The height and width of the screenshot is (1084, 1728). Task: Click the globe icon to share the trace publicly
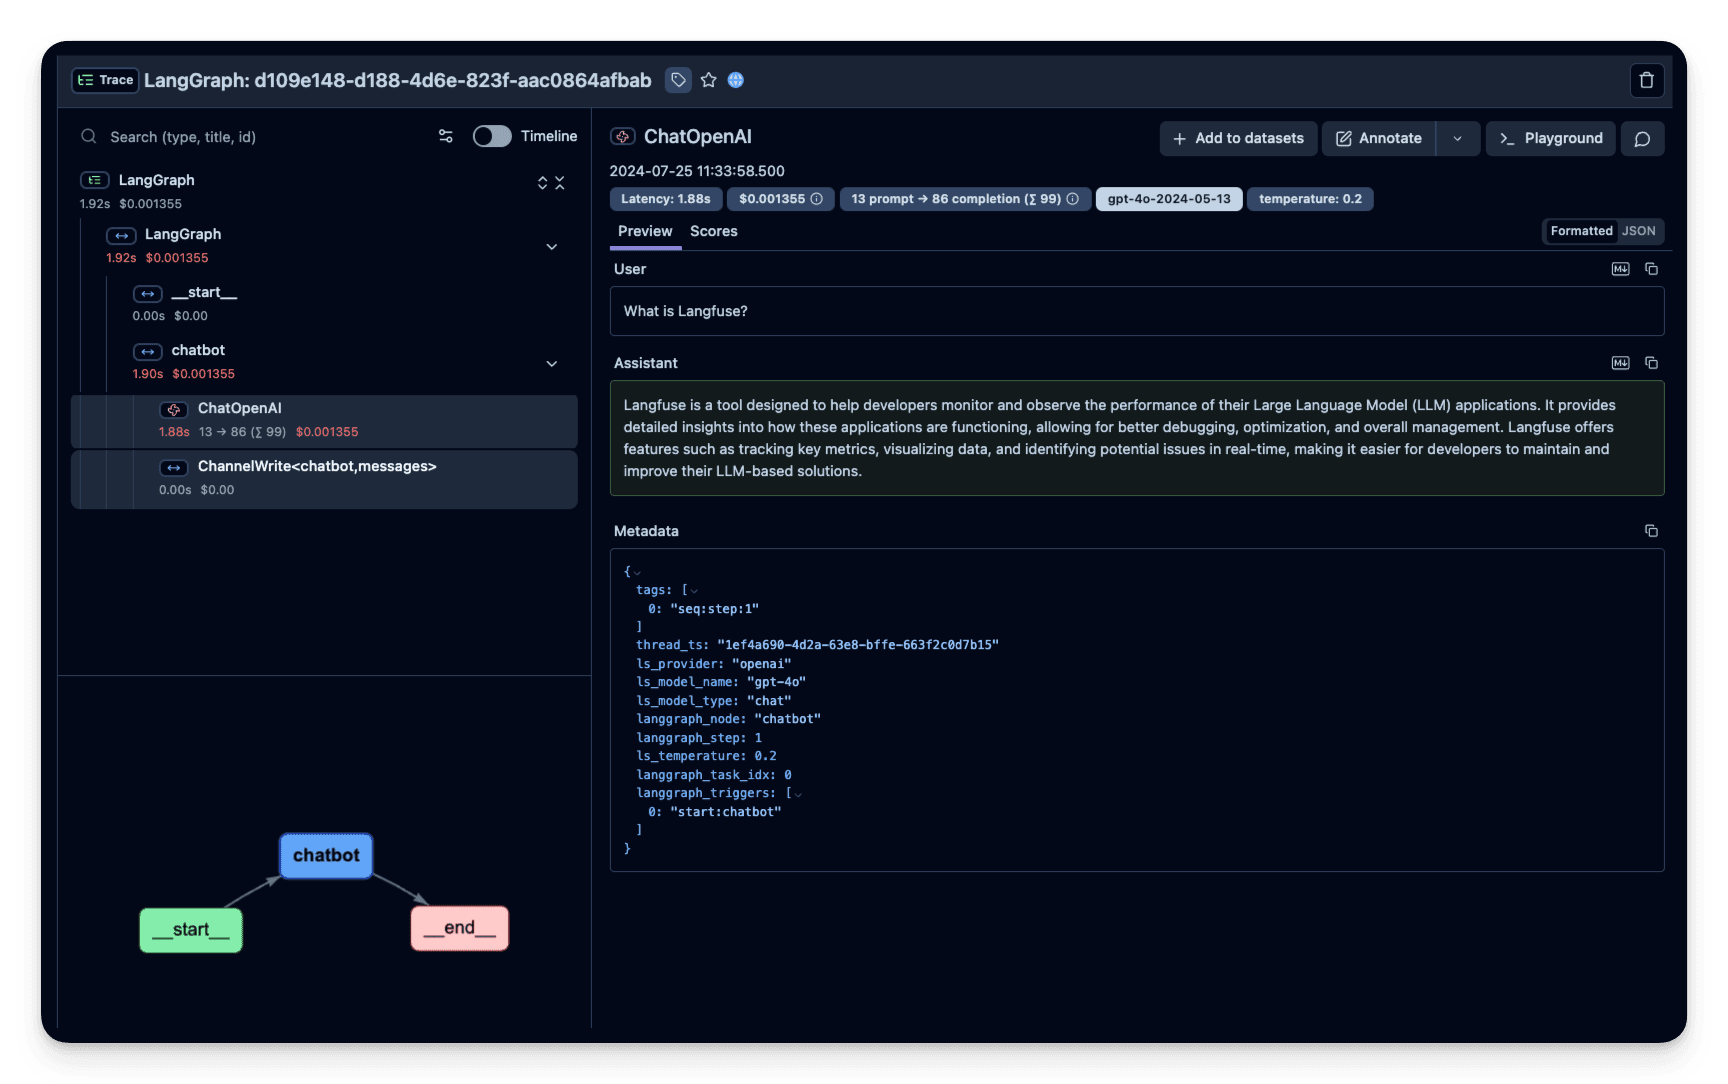736,80
